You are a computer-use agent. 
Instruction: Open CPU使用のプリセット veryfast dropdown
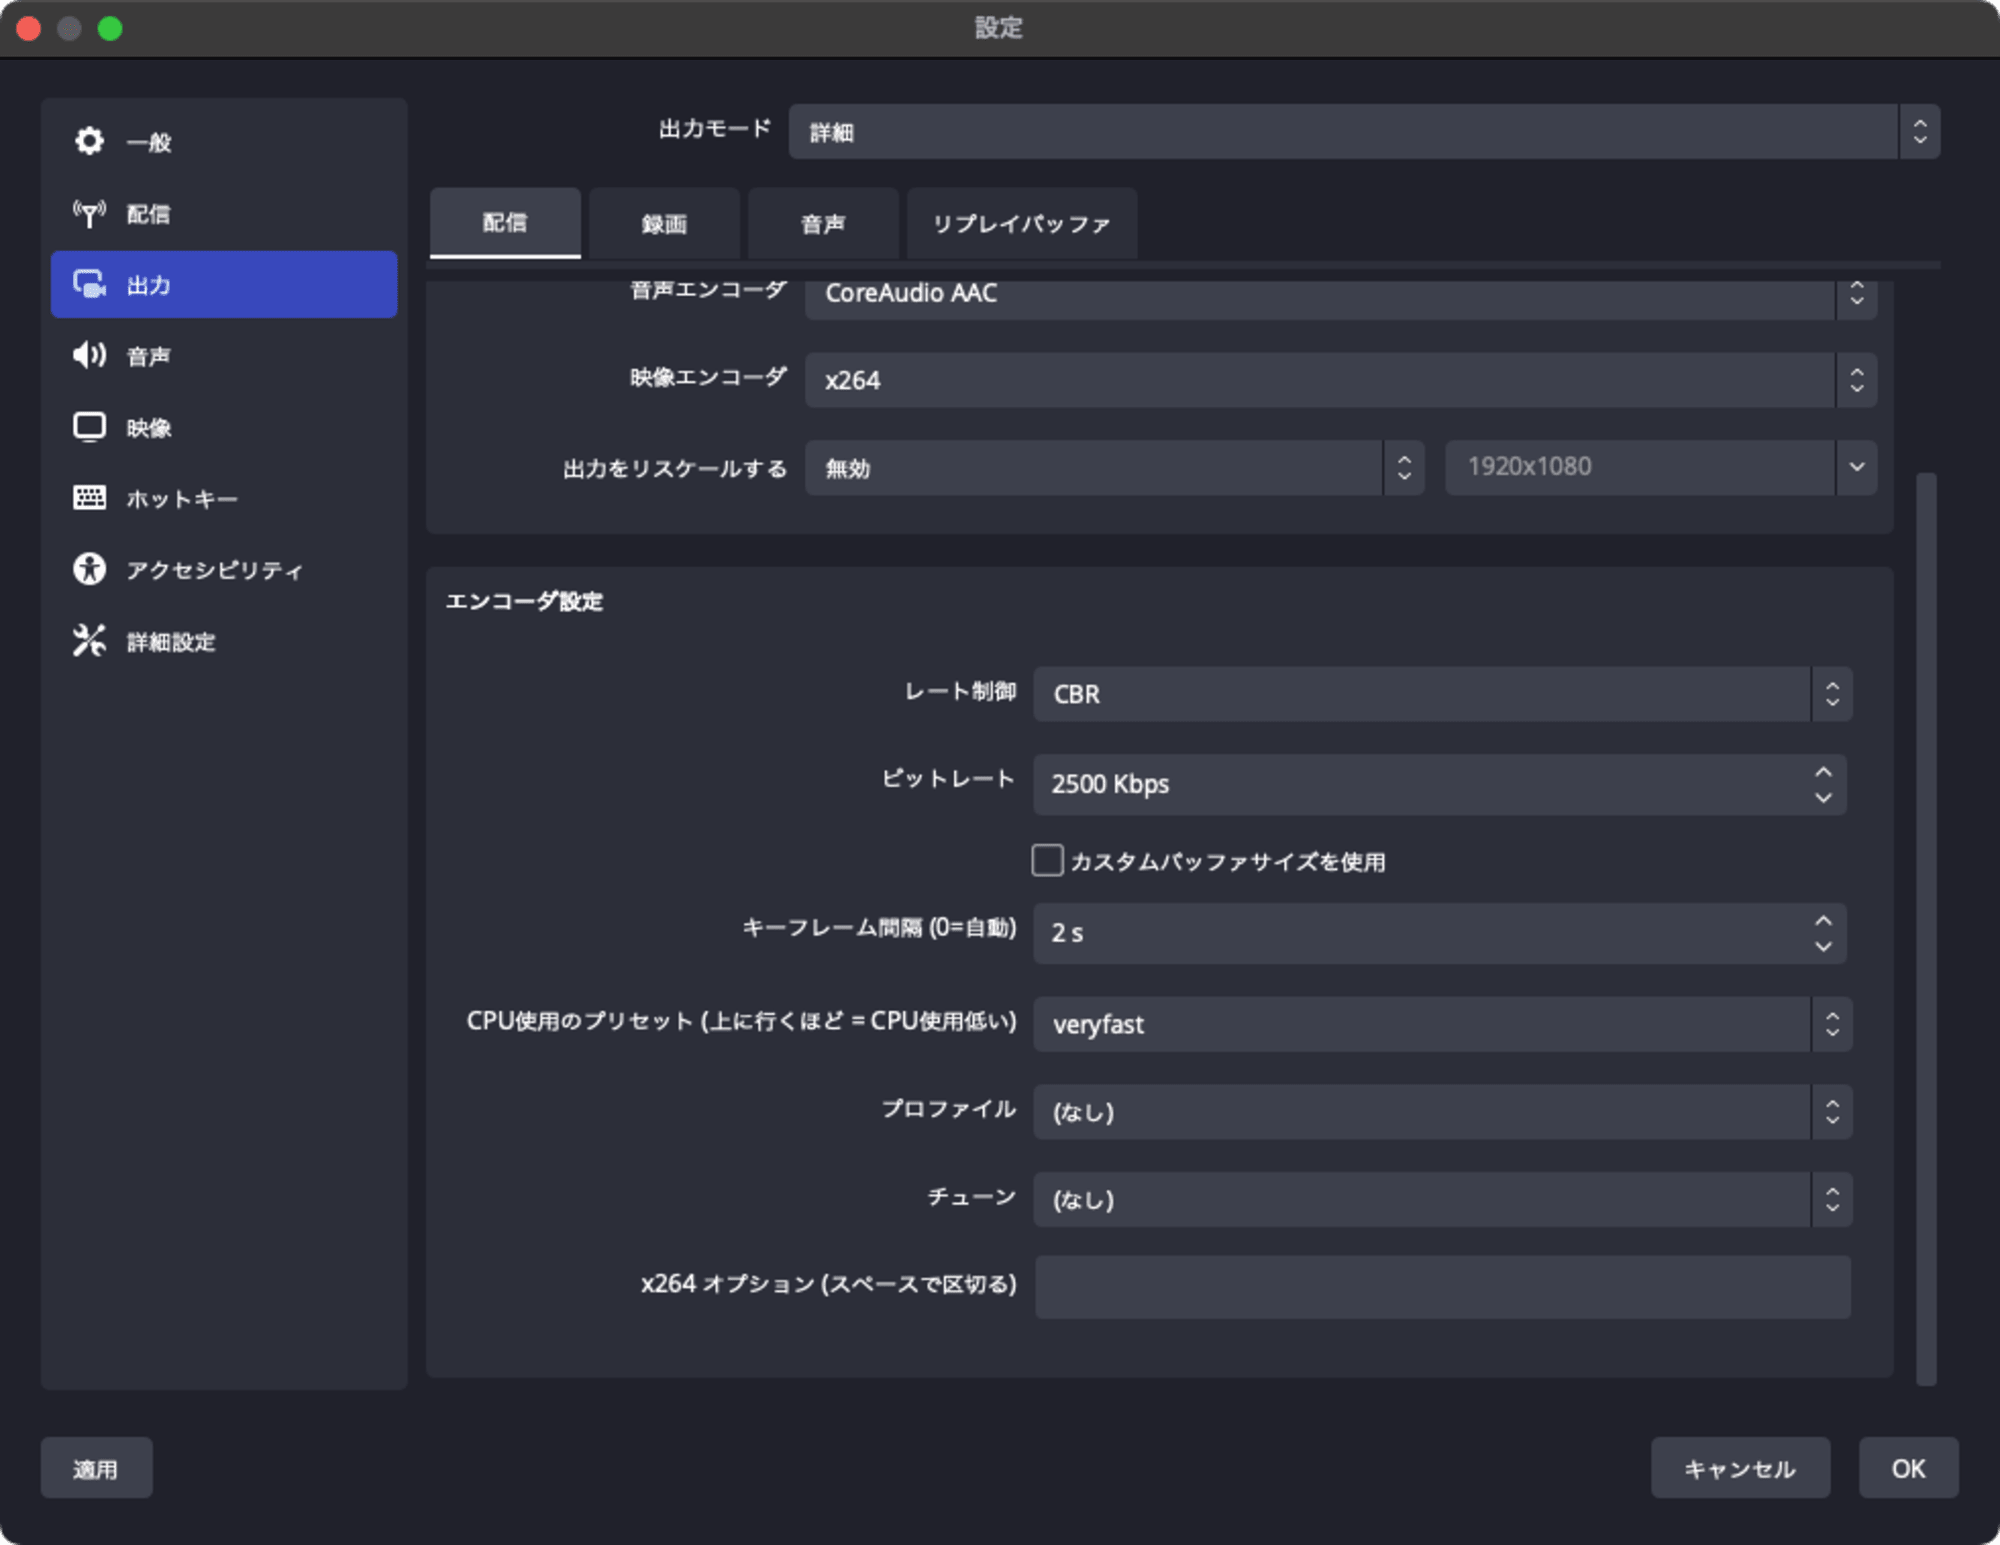point(1442,1024)
